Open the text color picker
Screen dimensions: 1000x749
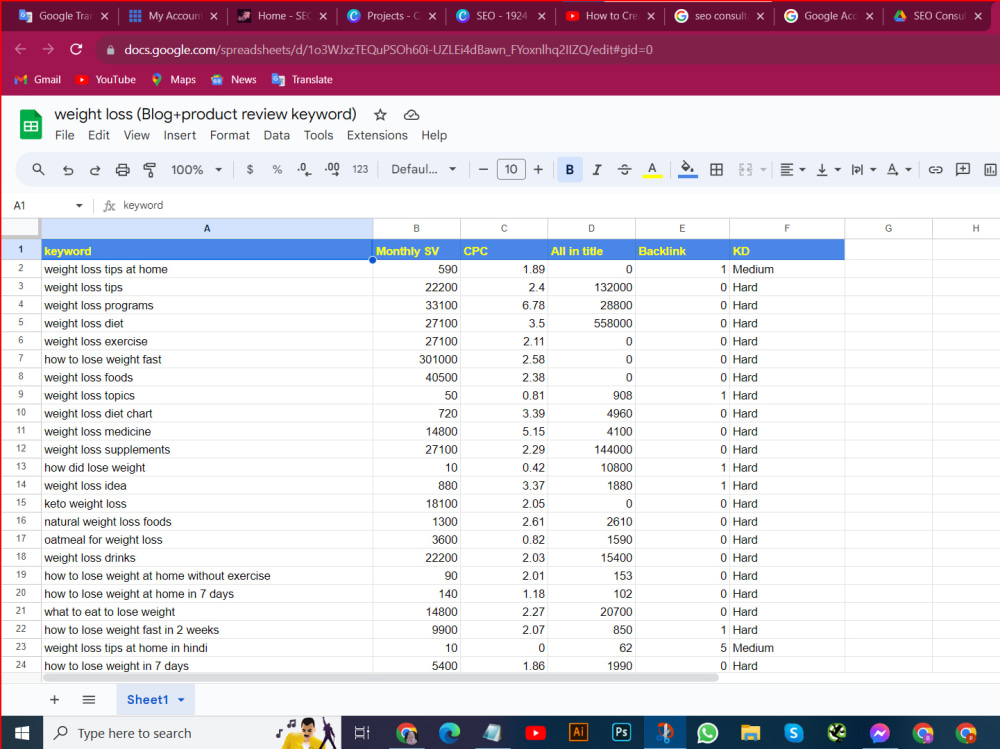pyautogui.click(x=652, y=170)
